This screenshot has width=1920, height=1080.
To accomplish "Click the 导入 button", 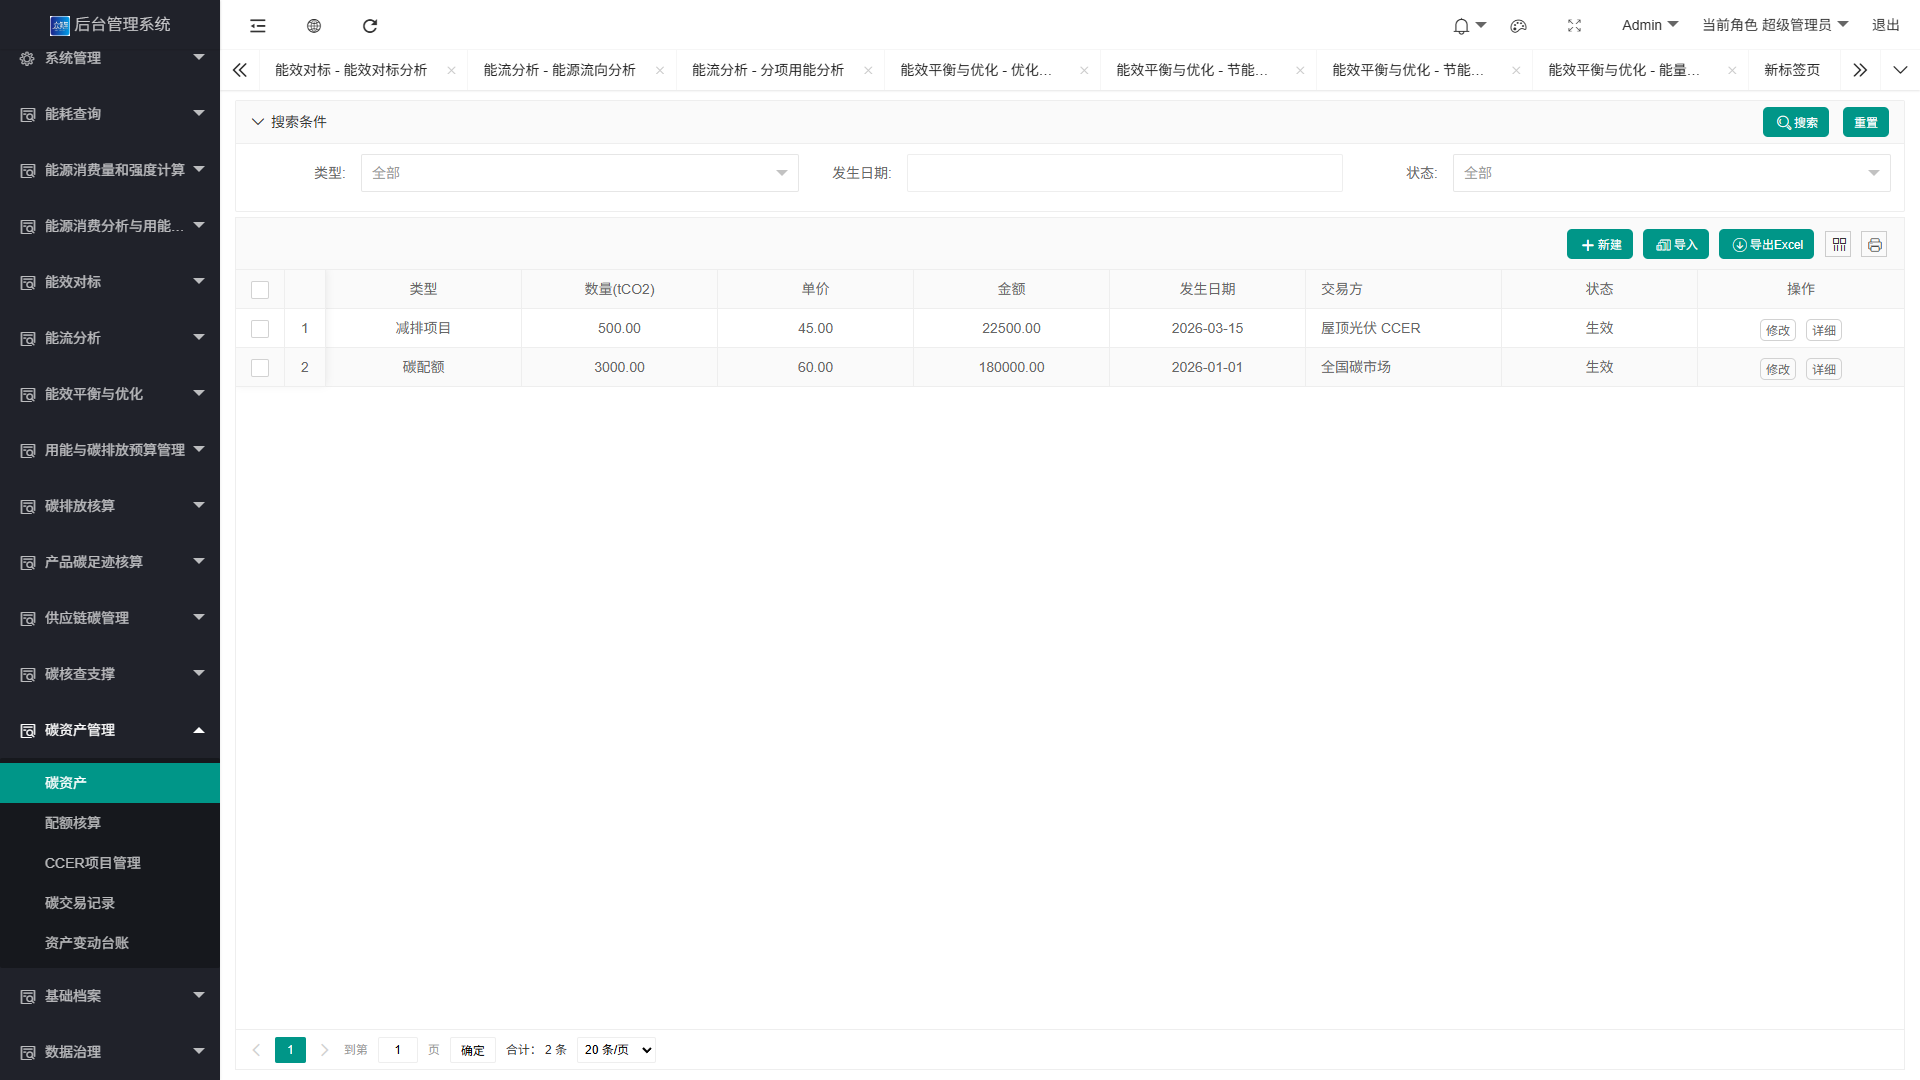I will coord(1676,245).
